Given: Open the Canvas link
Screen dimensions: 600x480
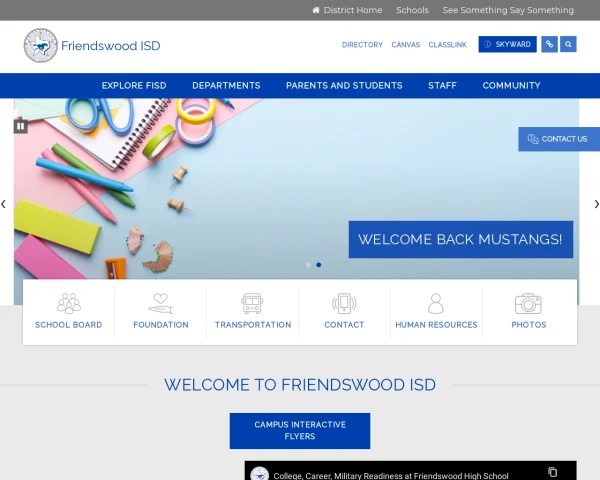Looking at the screenshot, I should (406, 45).
